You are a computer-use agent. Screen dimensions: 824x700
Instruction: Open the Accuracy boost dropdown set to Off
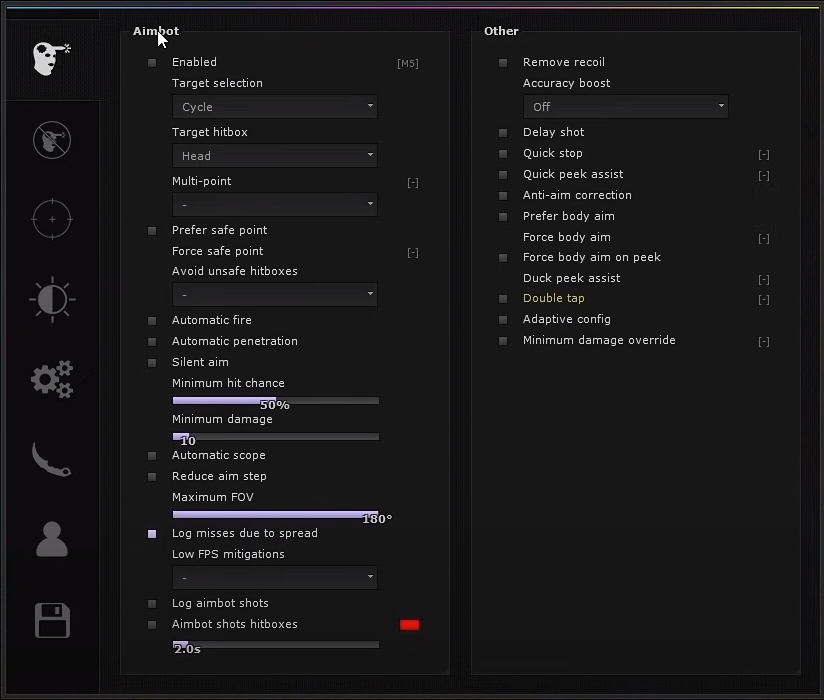(x=625, y=107)
